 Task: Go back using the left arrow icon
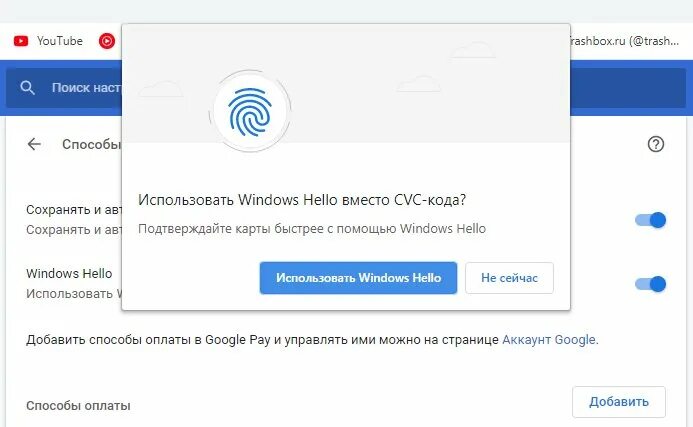(x=34, y=144)
